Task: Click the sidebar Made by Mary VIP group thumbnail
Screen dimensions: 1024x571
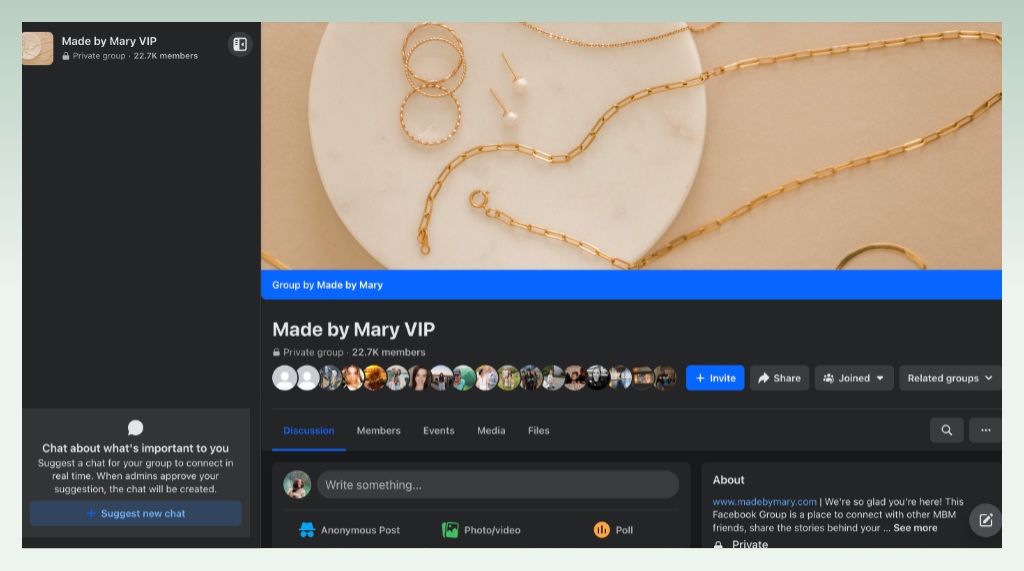Action: pyautogui.click(x=38, y=48)
